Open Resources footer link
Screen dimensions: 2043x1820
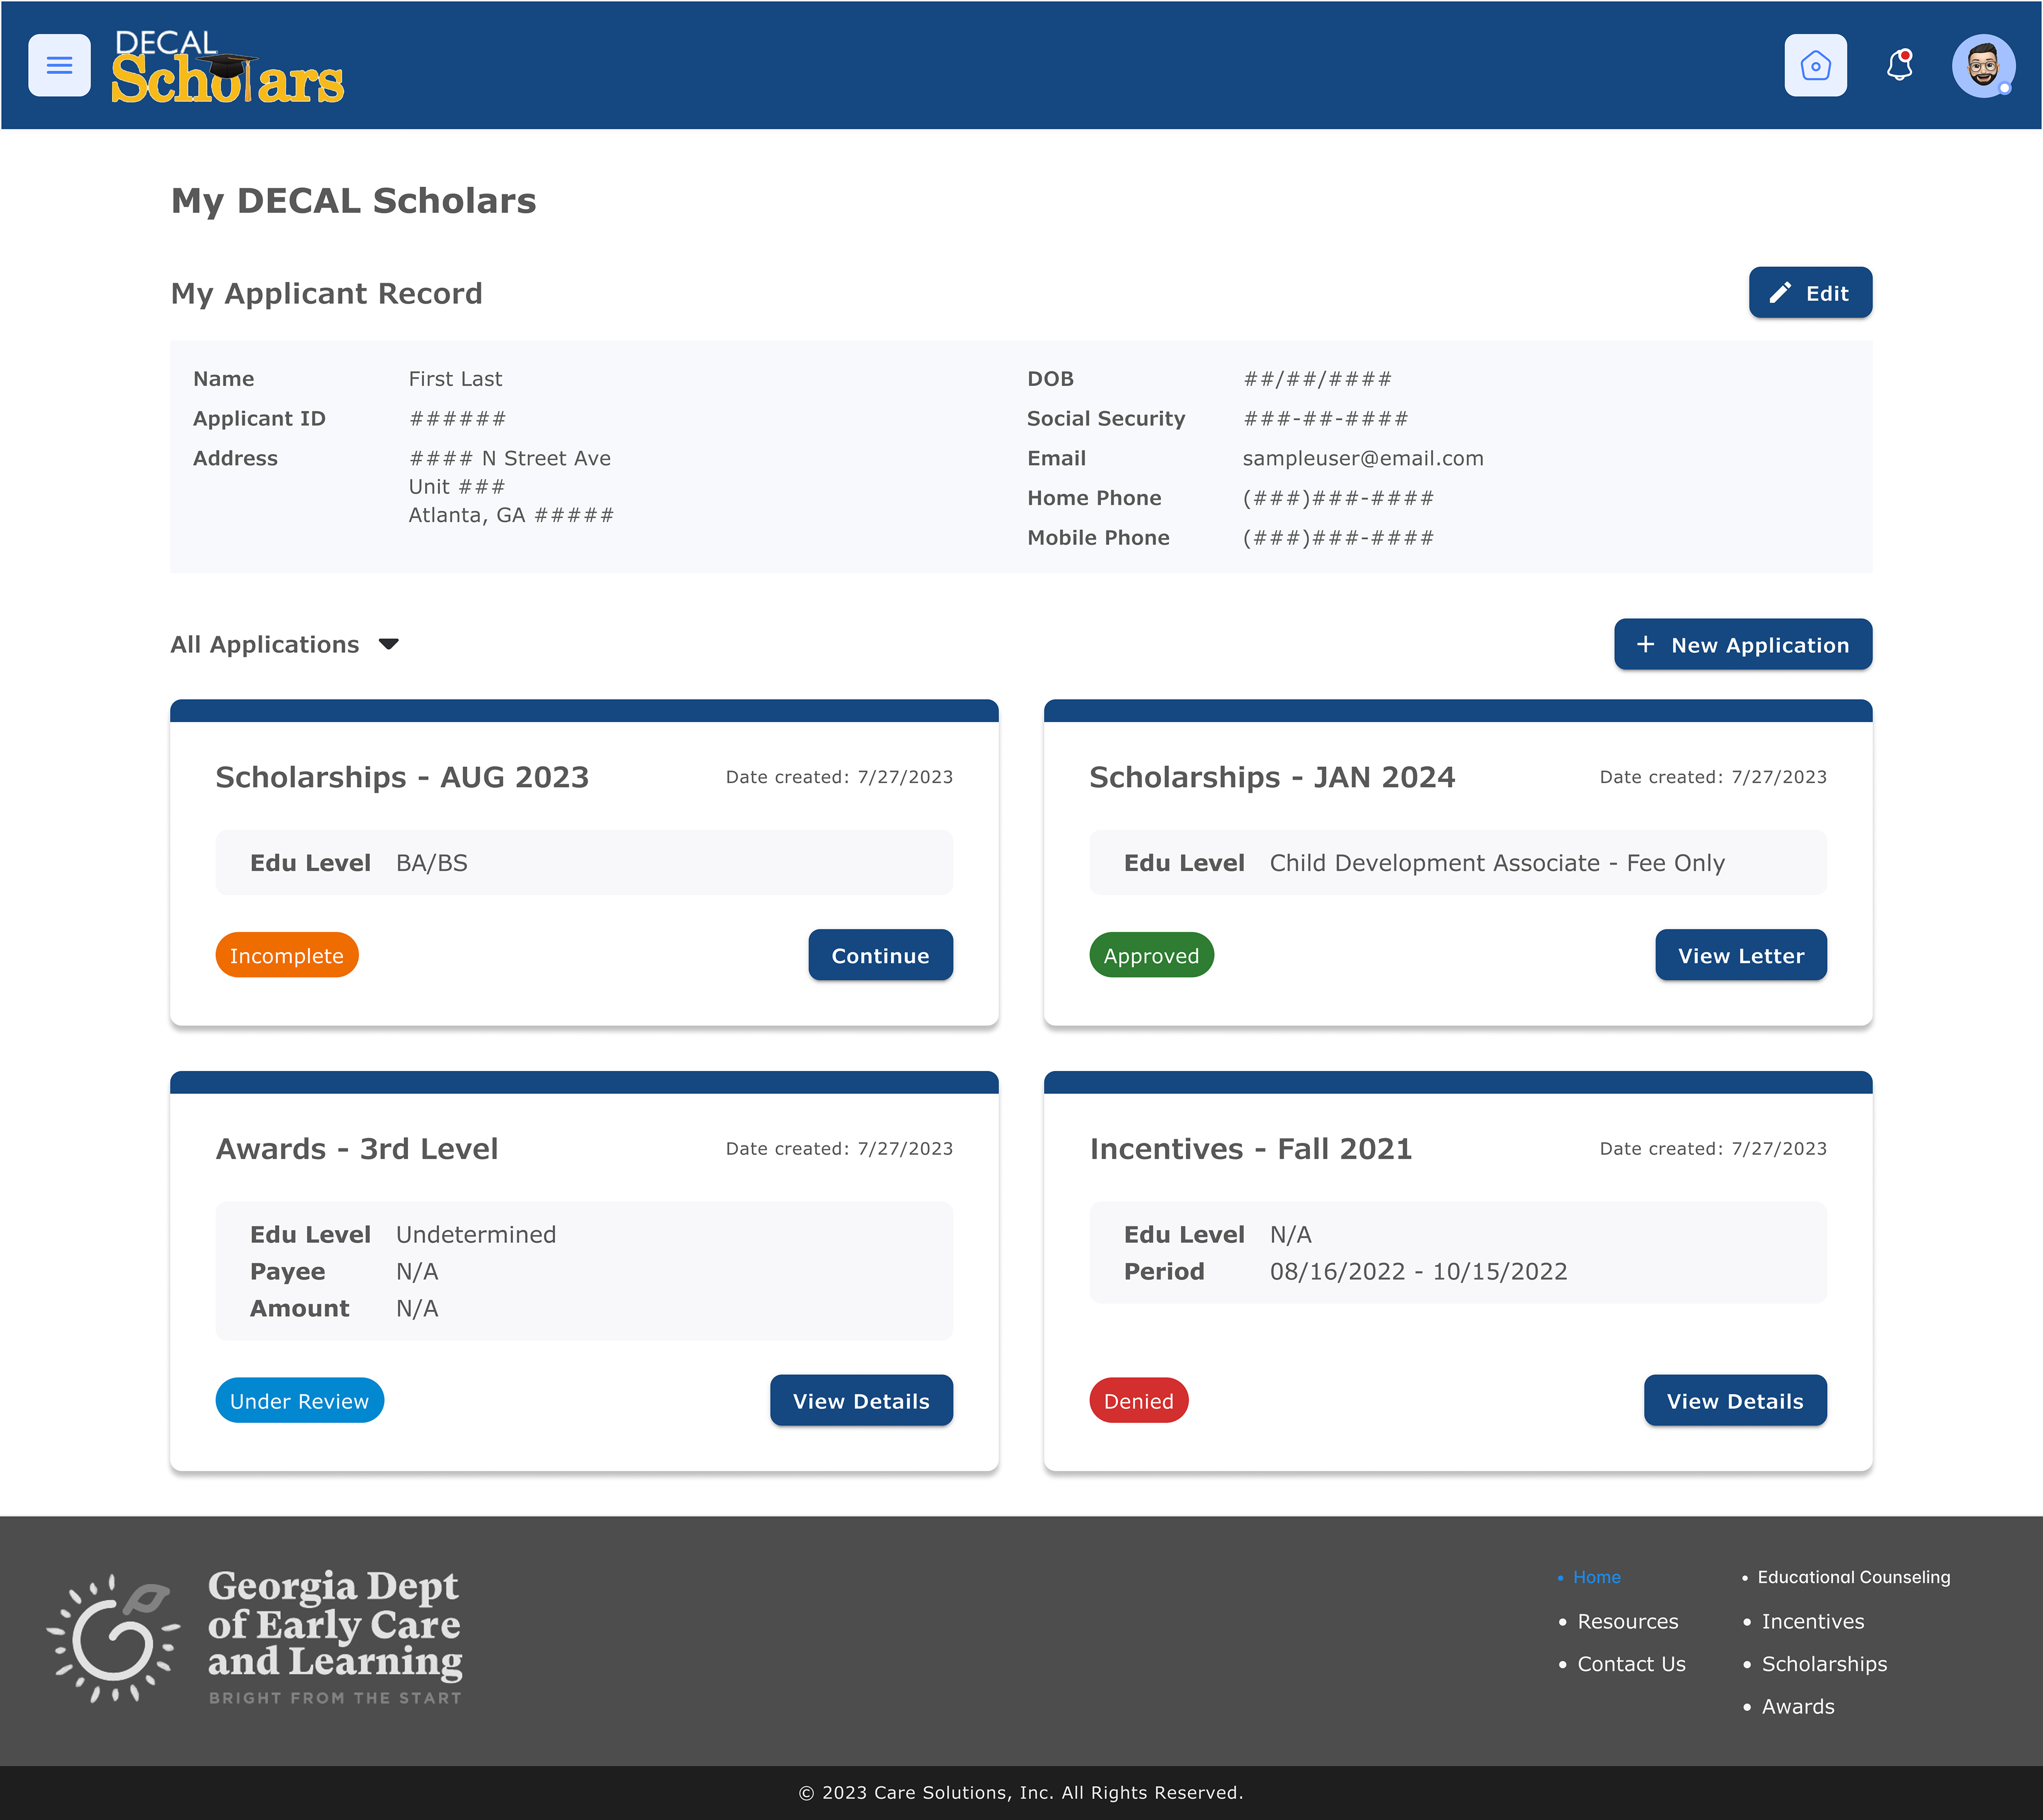click(x=1628, y=1621)
